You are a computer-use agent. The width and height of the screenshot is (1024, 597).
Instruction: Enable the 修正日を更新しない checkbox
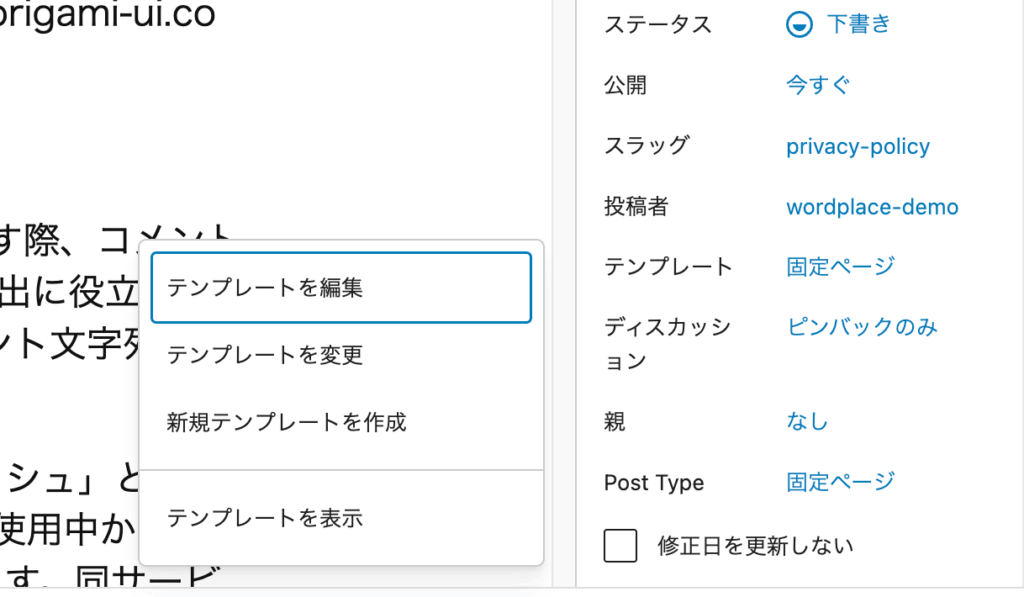(621, 546)
